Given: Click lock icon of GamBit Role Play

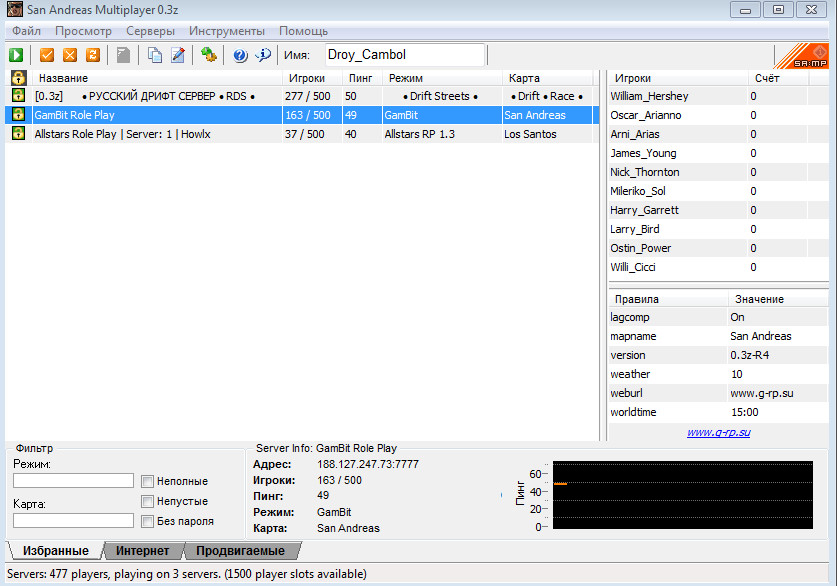Looking at the screenshot, I should click(18, 114).
